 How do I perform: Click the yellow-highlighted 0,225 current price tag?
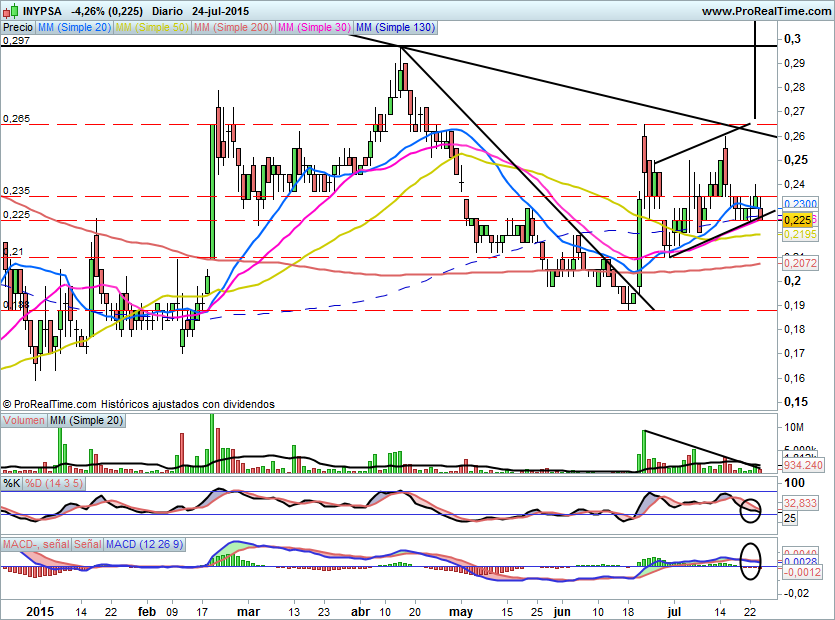(x=797, y=220)
